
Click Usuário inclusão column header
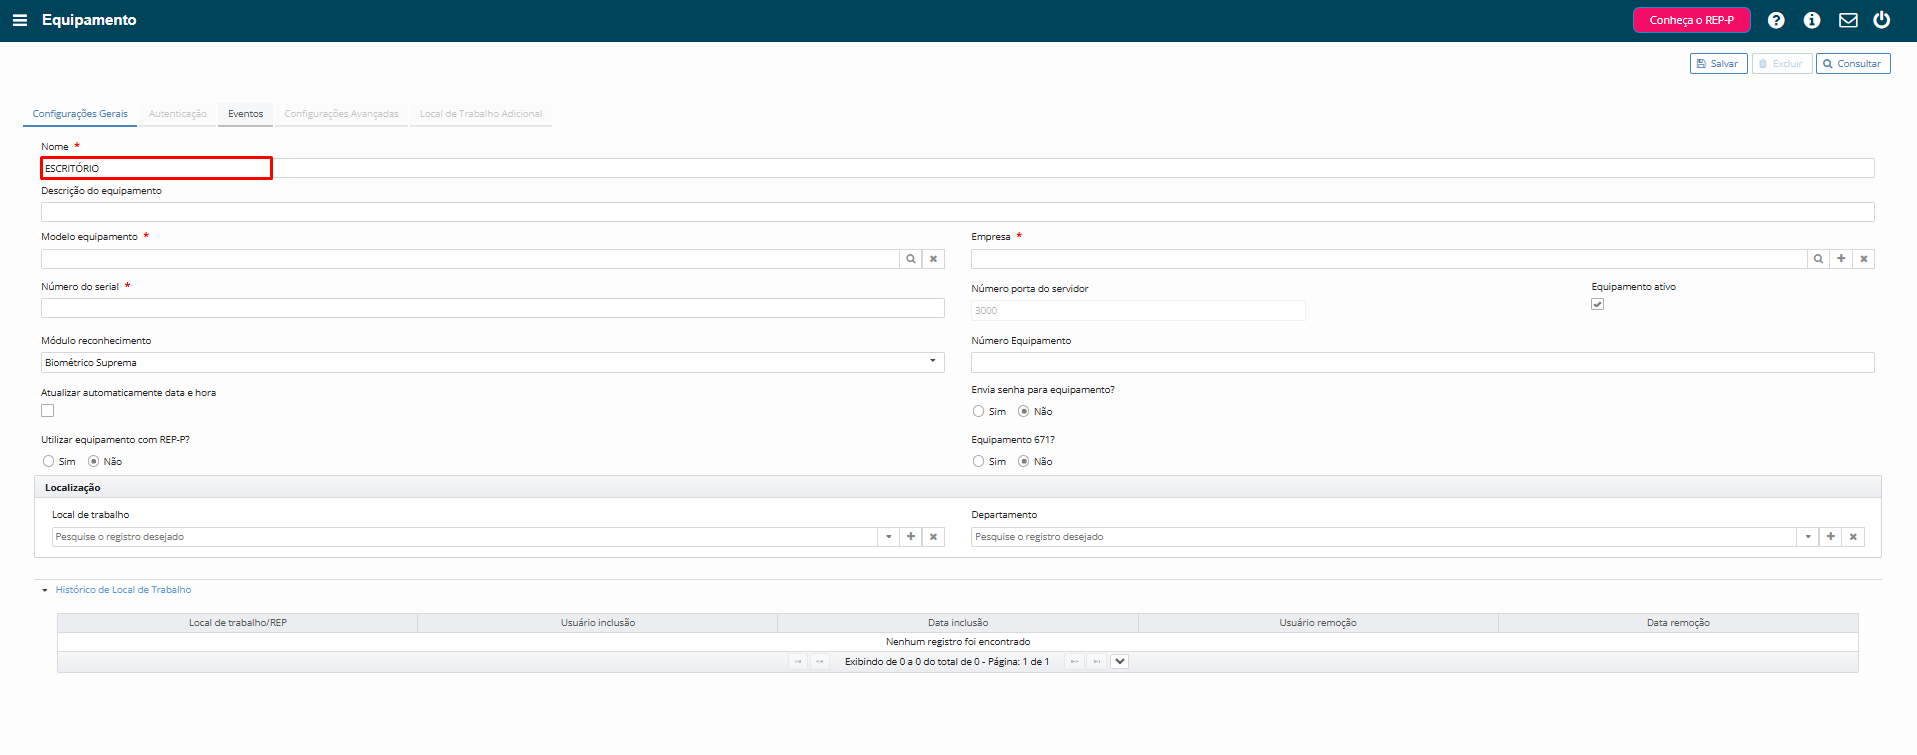click(598, 623)
